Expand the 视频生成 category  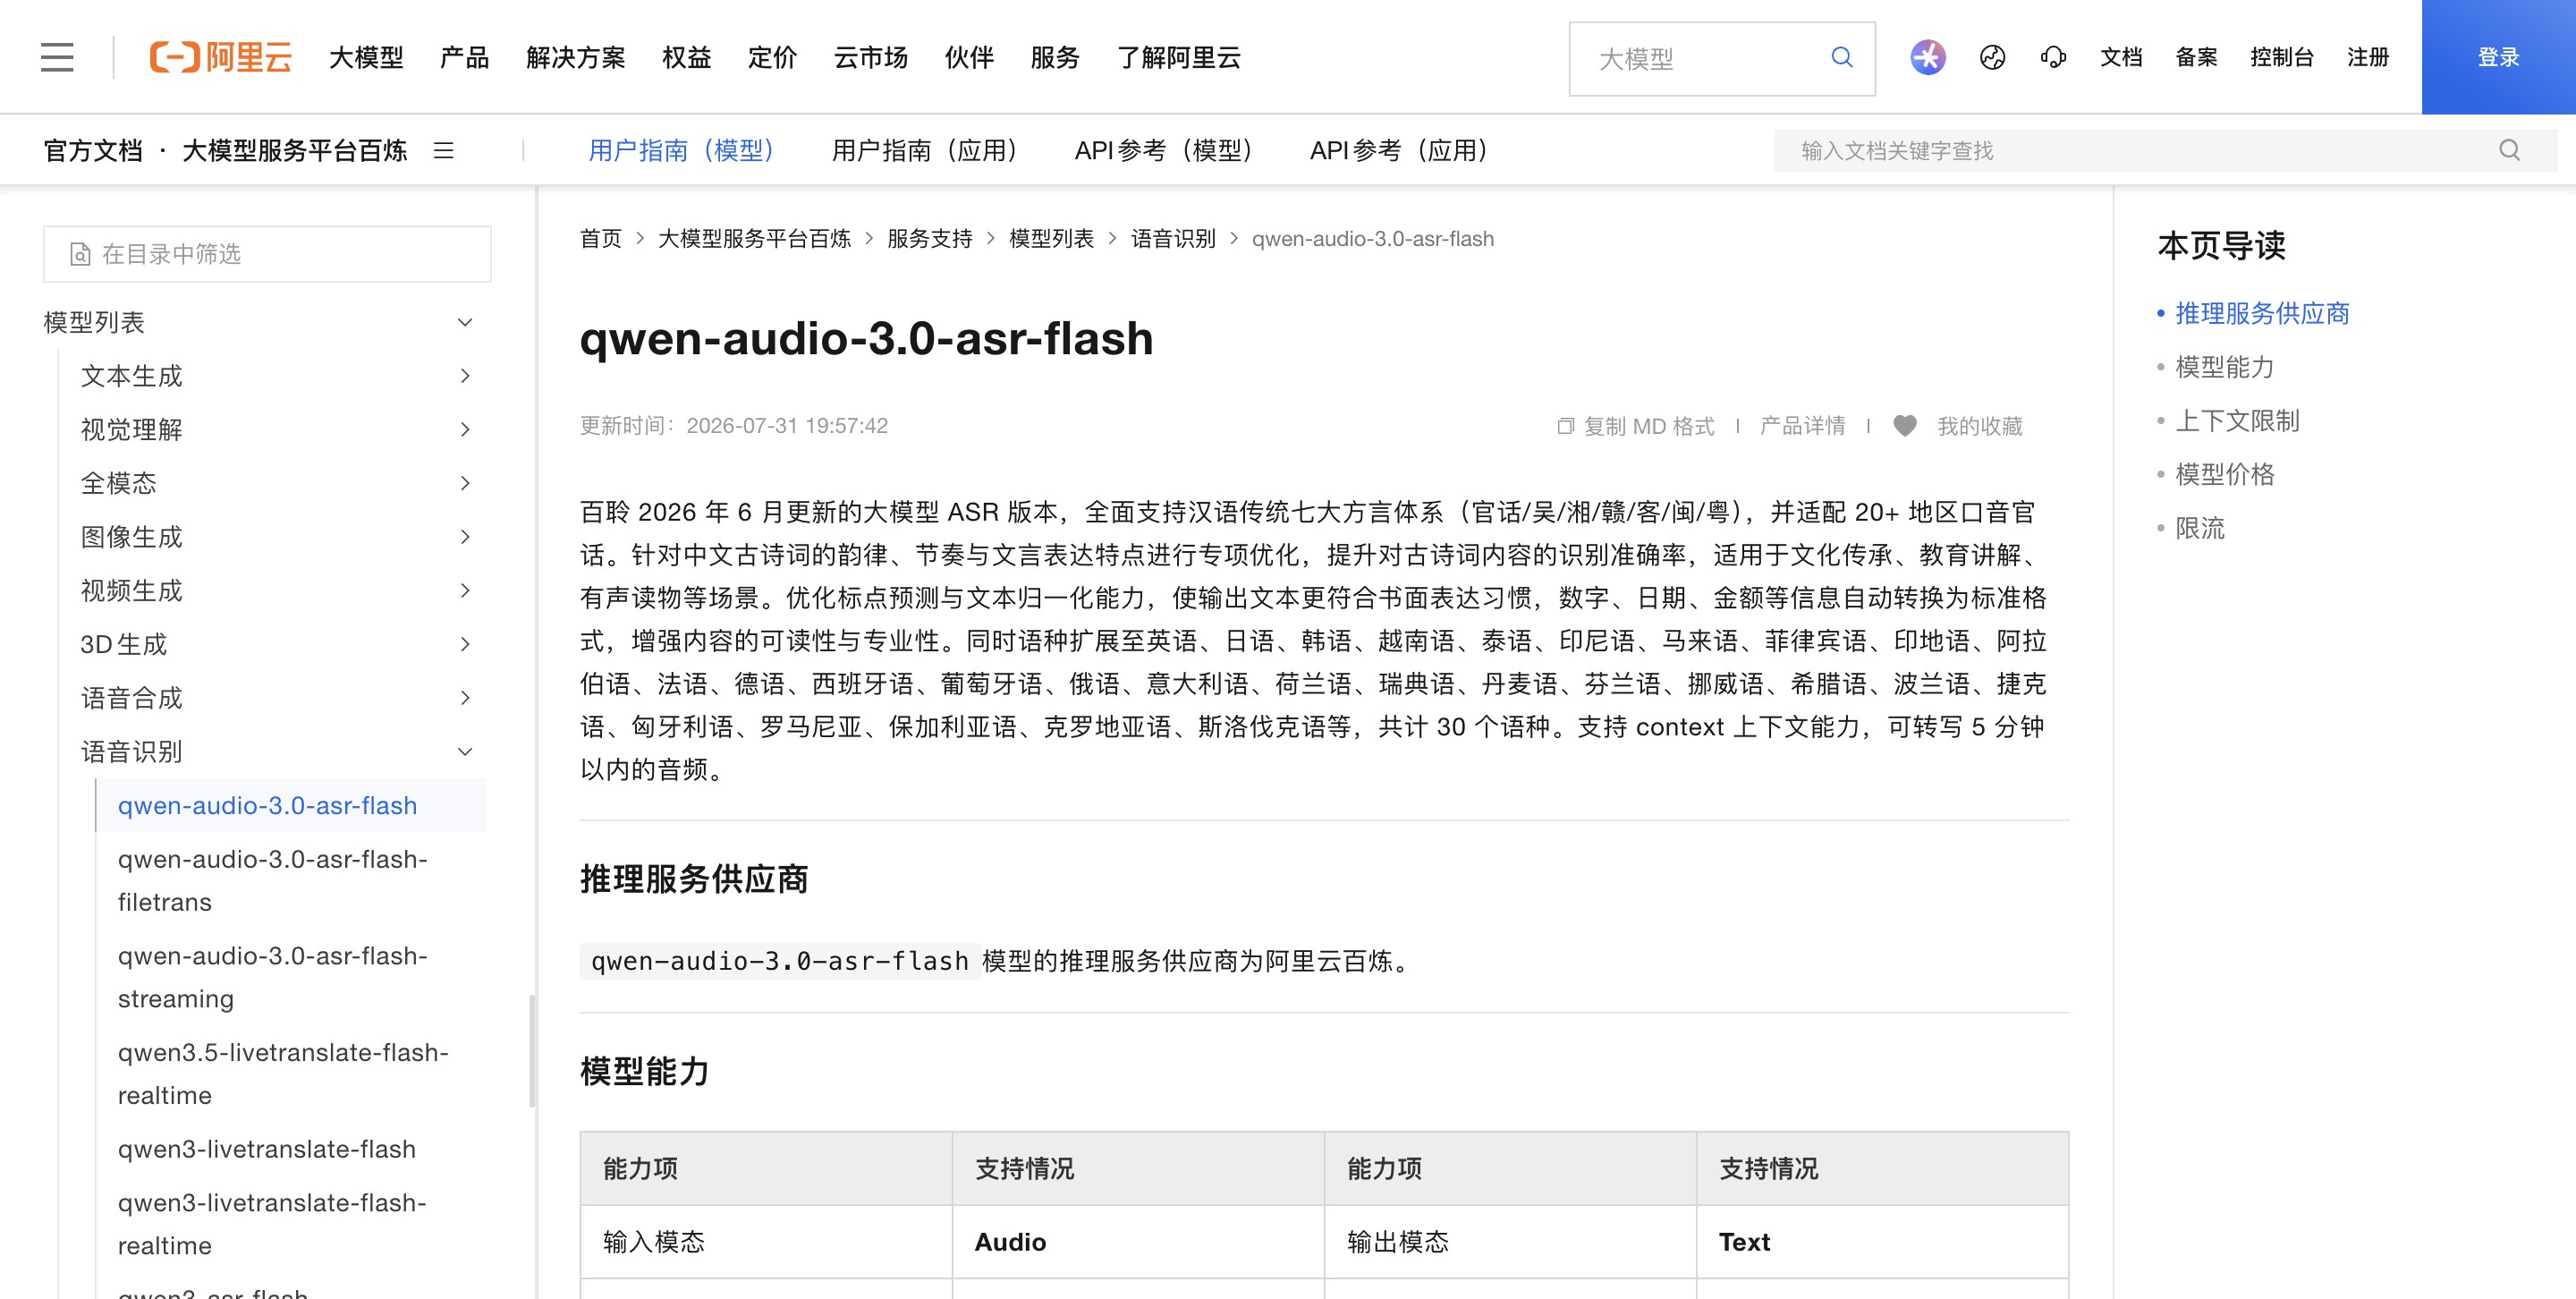pyautogui.click(x=464, y=591)
